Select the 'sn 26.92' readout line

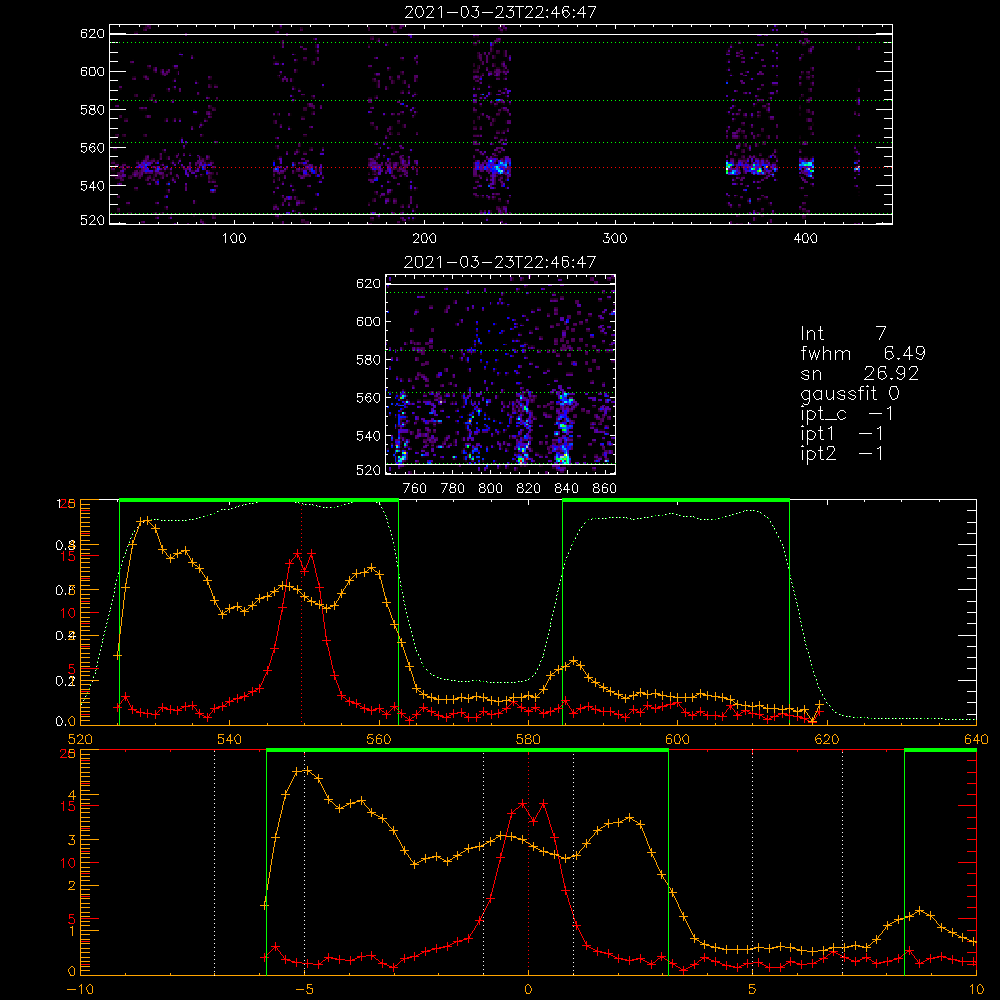[860, 374]
